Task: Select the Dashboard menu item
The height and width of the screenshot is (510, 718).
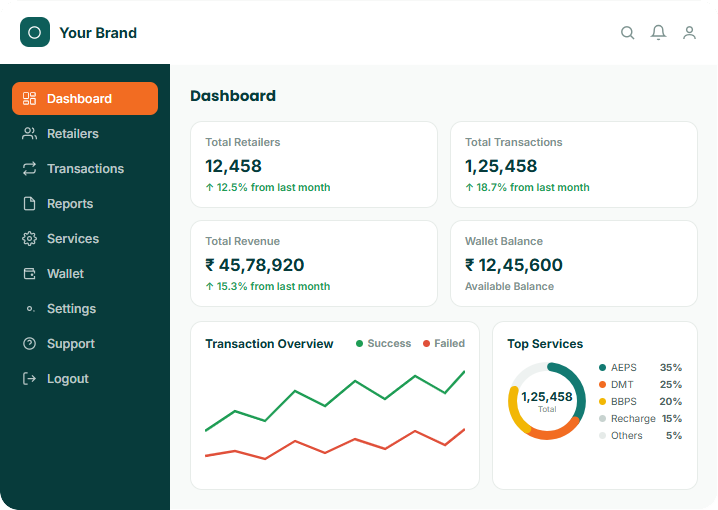Action: [x=85, y=98]
